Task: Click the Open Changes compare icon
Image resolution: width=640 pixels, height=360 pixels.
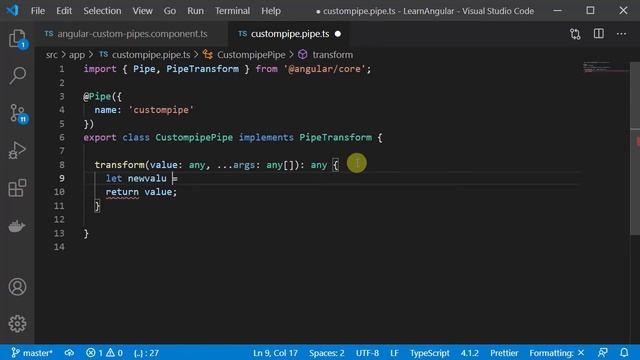Action: [575, 34]
